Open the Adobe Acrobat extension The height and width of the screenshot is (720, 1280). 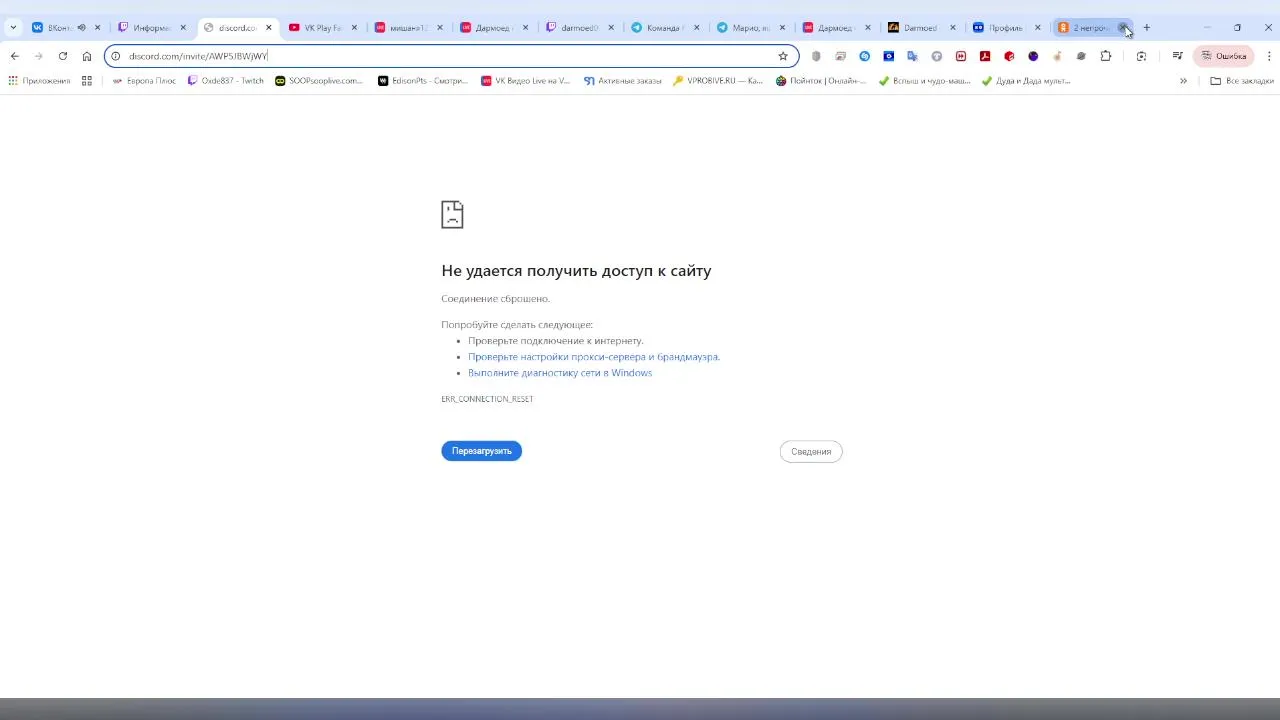pyautogui.click(x=985, y=56)
